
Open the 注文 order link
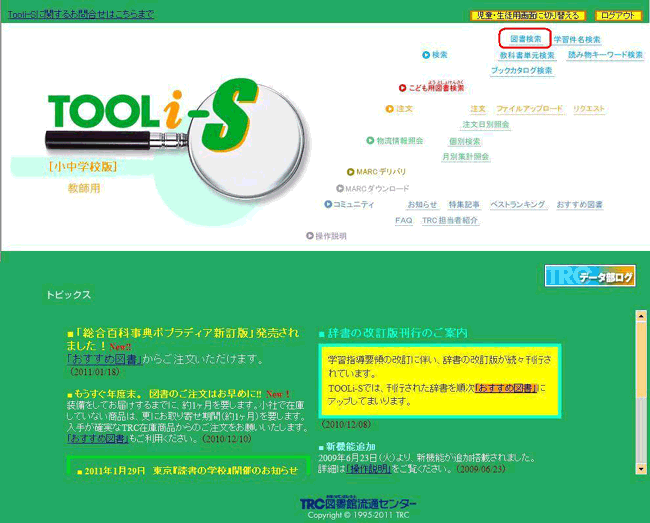click(478, 109)
